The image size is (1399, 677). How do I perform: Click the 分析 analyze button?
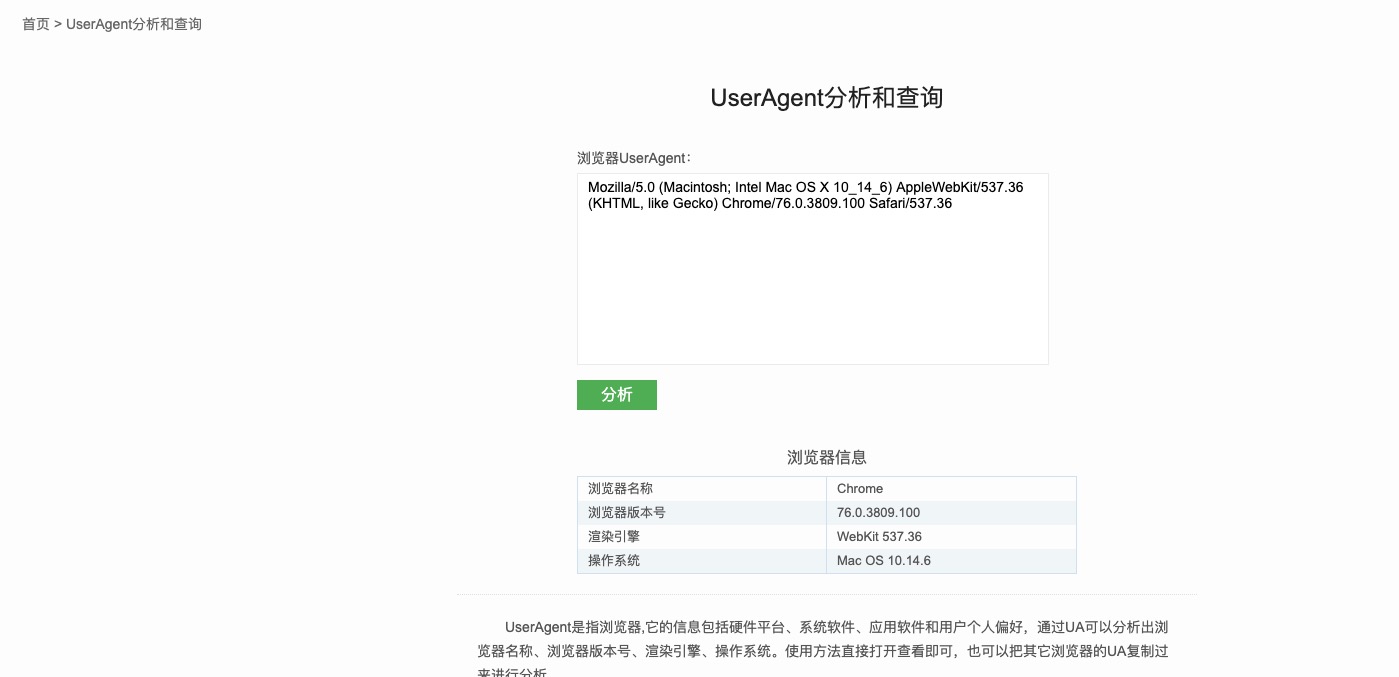pyautogui.click(x=616, y=394)
